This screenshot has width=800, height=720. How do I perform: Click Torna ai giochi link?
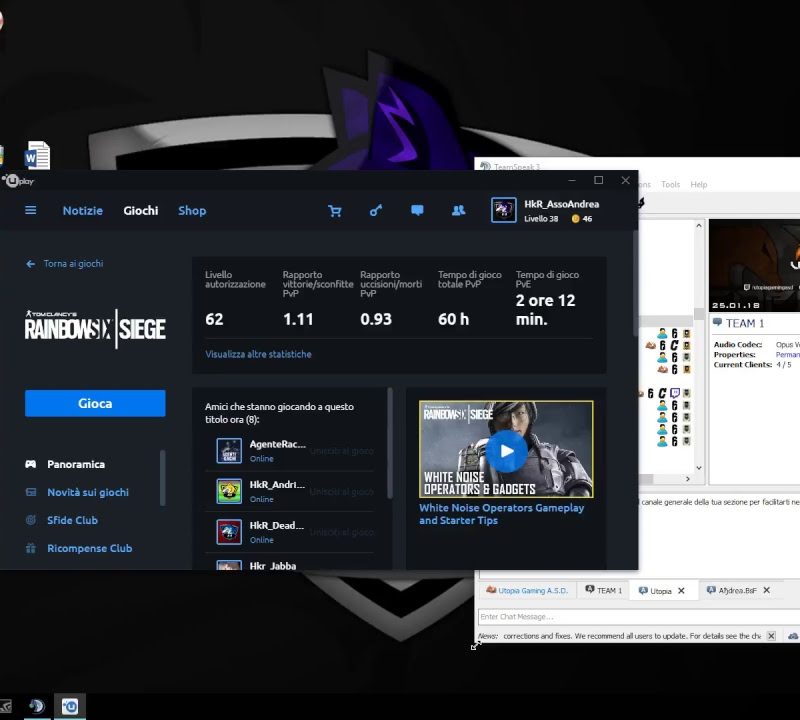click(73, 264)
